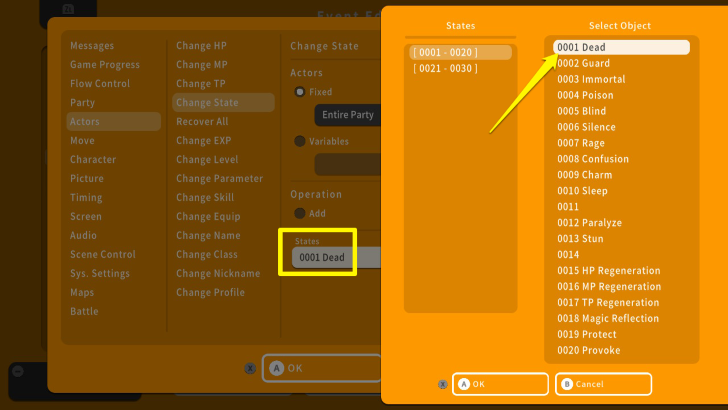This screenshot has height=410, width=728.
Task: Select the Messages category
Action: click(x=92, y=46)
